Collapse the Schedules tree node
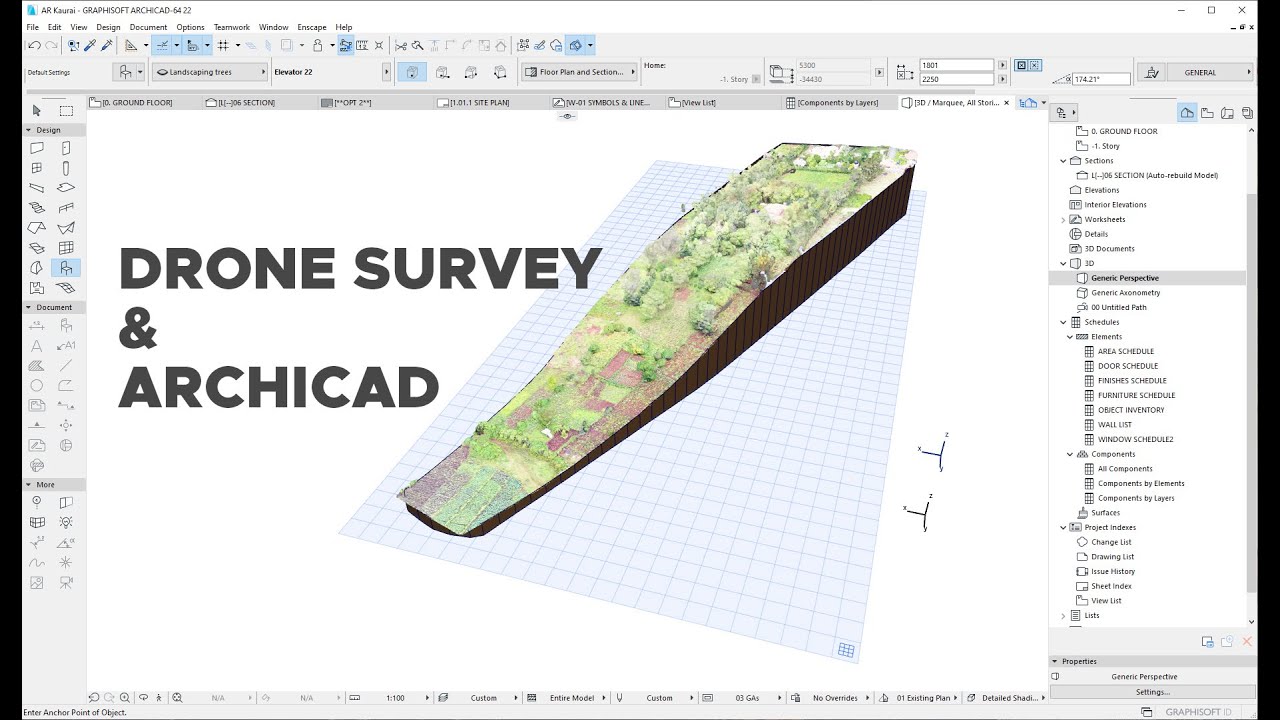 1063,322
